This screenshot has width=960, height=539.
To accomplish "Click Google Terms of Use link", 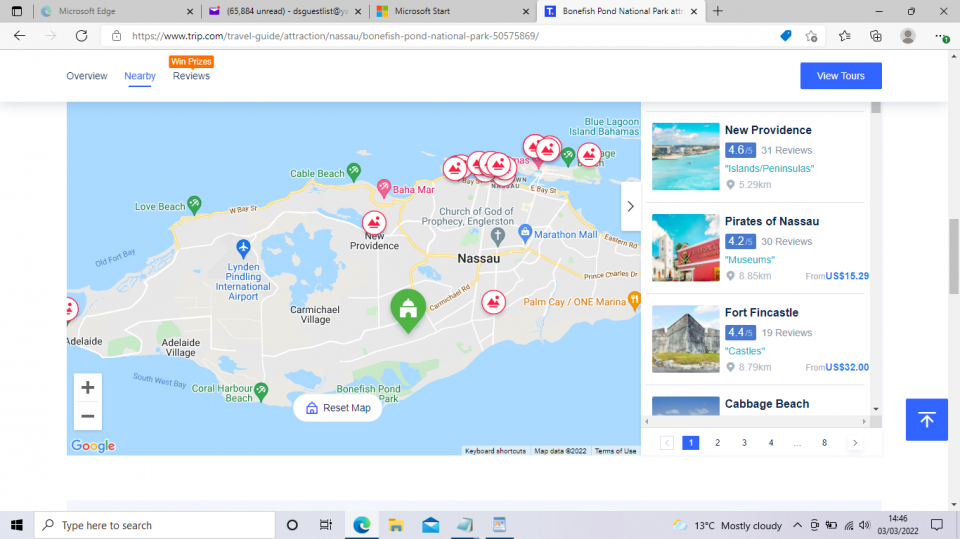I will [615, 451].
